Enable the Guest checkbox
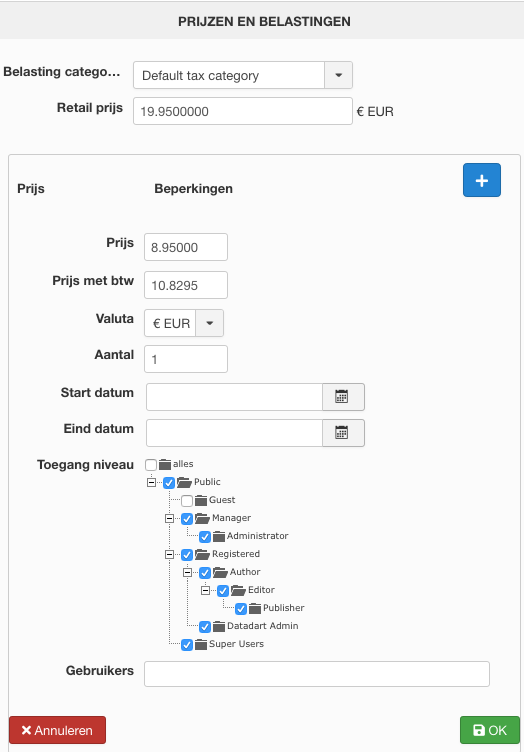This screenshot has width=524, height=752. coord(187,501)
